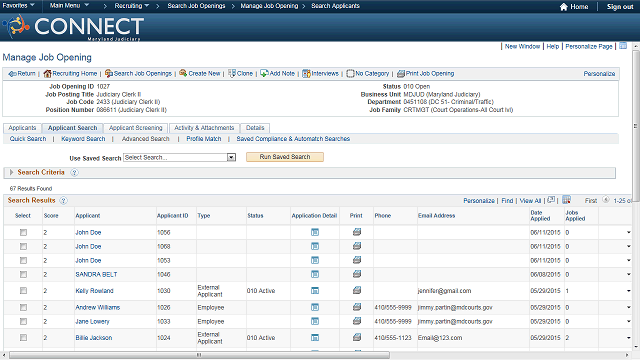Viewport: 640px width, 360px height.
Task: Click the Search Results help question icon
Action: [63, 200]
